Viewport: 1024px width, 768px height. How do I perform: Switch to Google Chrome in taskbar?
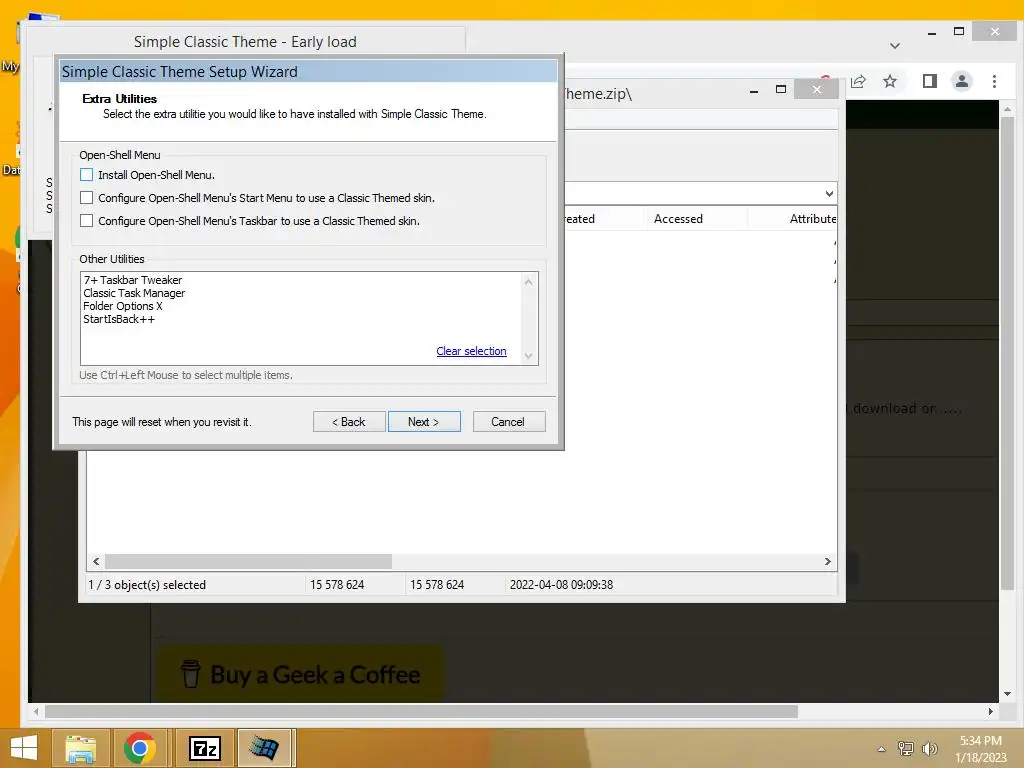140,748
